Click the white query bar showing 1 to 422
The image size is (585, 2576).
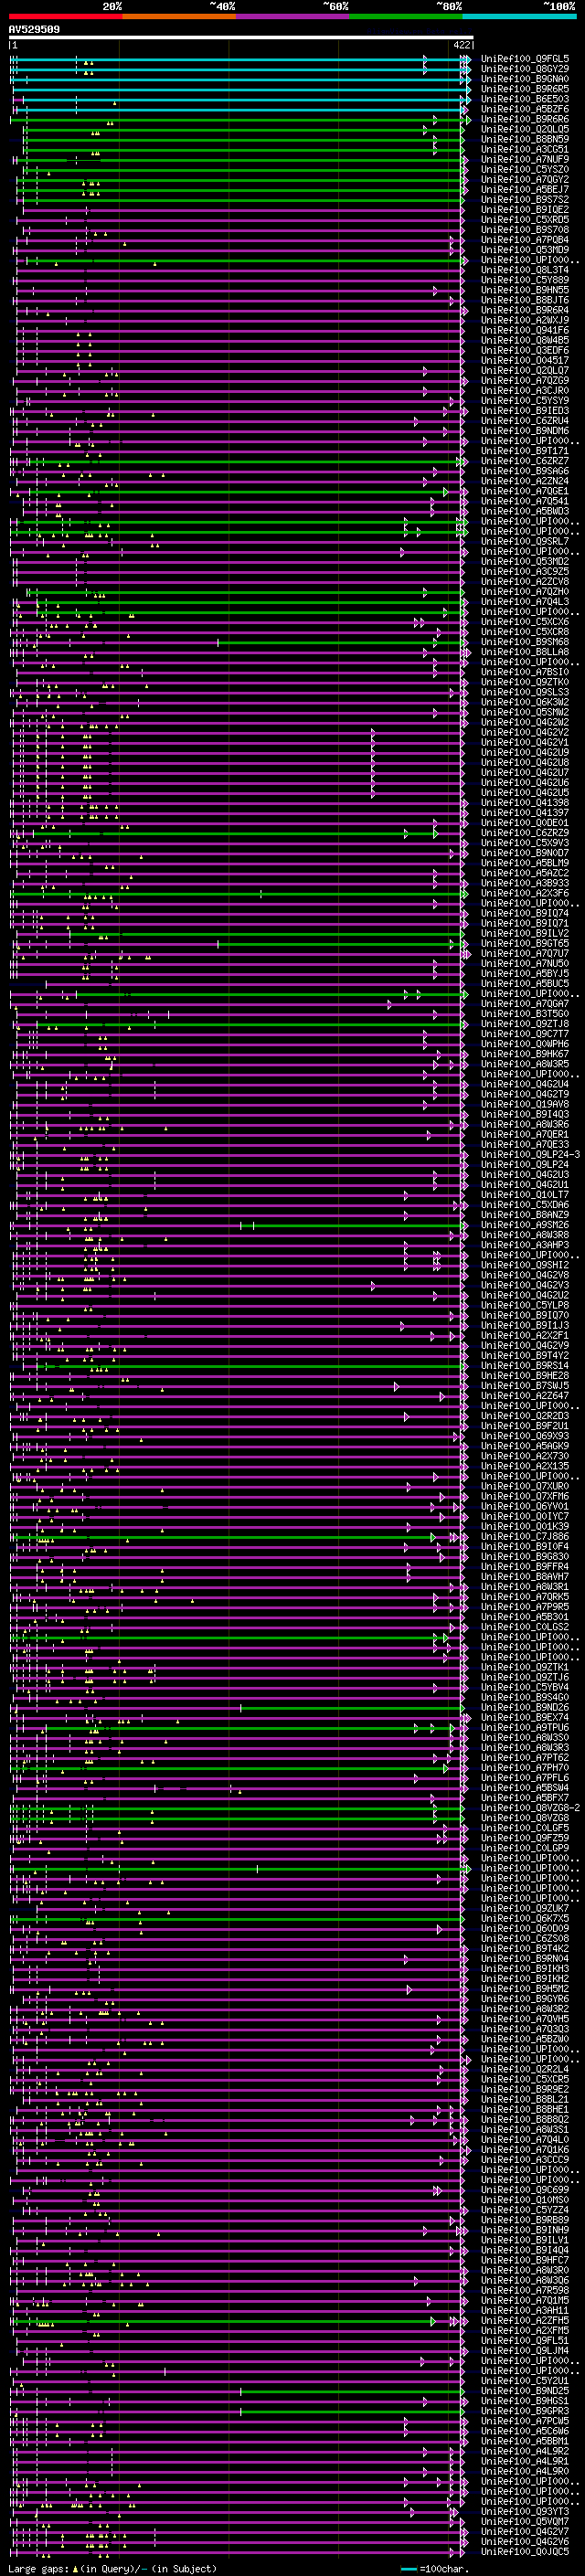pyautogui.click(x=241, y=38)
